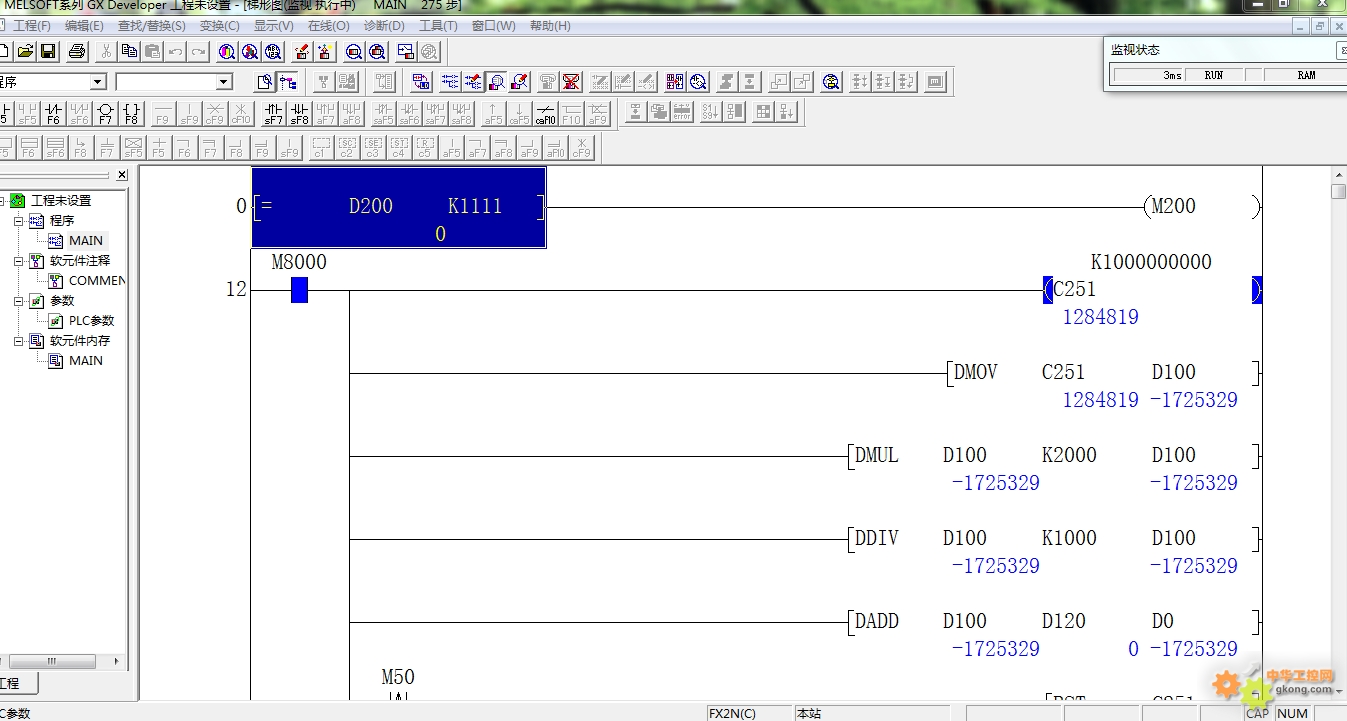Open the 显示(V) menu

click(x=273, y=26)
